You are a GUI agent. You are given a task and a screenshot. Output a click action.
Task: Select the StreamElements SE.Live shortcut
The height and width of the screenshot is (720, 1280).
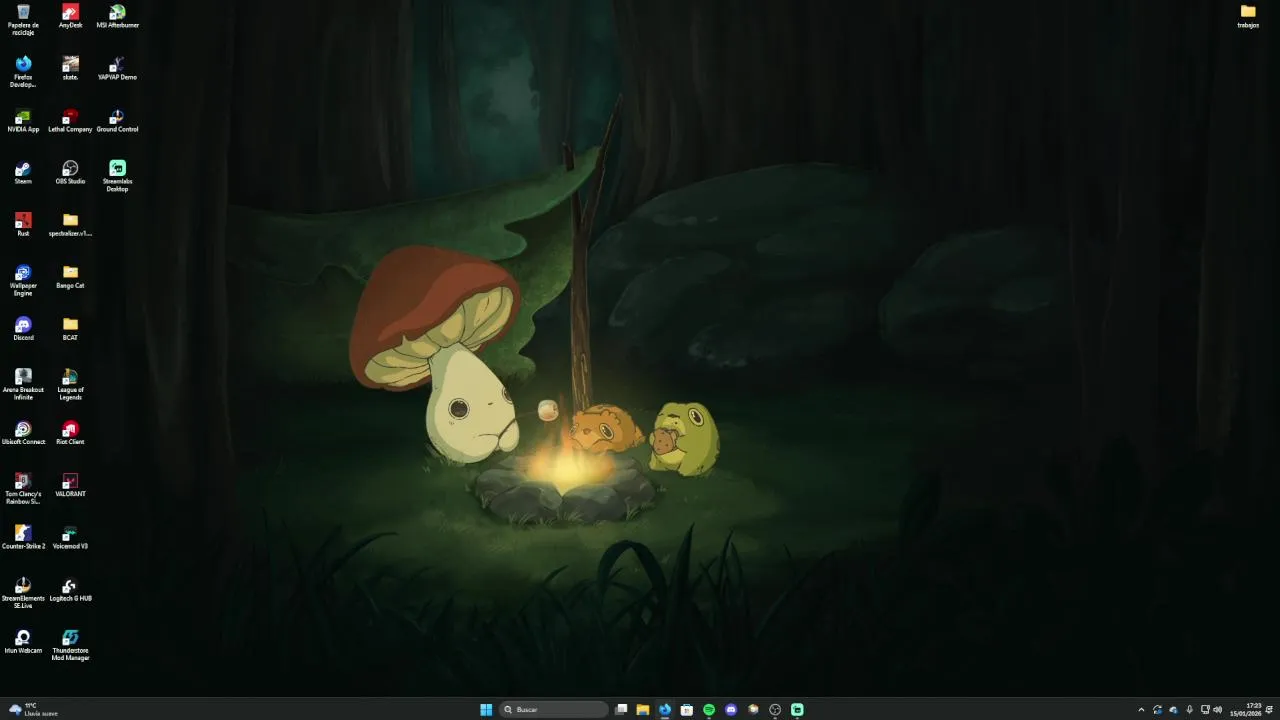click(x=23, y=592)
